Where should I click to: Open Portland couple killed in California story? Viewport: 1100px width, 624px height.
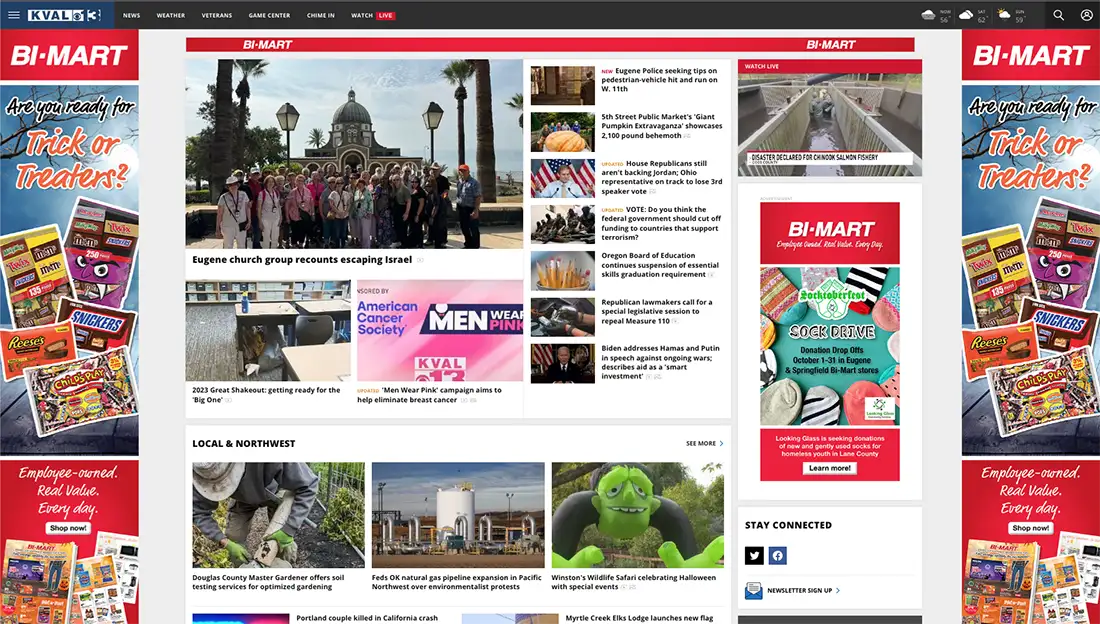click(x=367, y=618)
